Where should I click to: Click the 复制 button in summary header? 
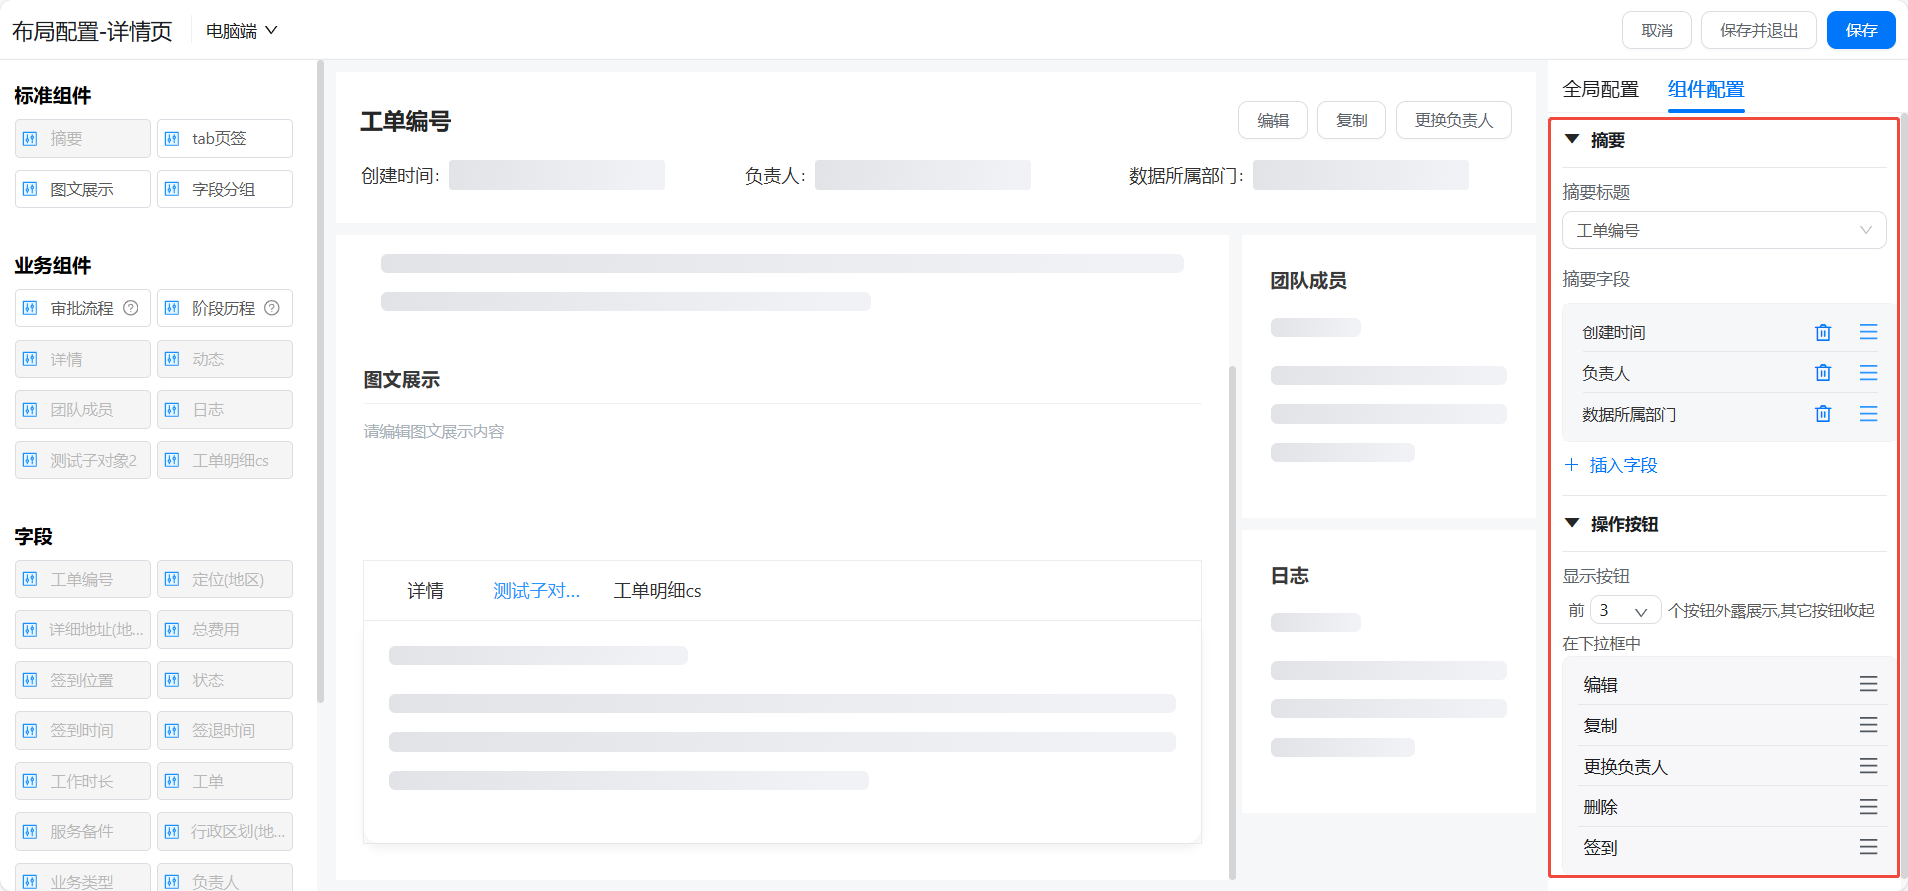(1351, 120)
